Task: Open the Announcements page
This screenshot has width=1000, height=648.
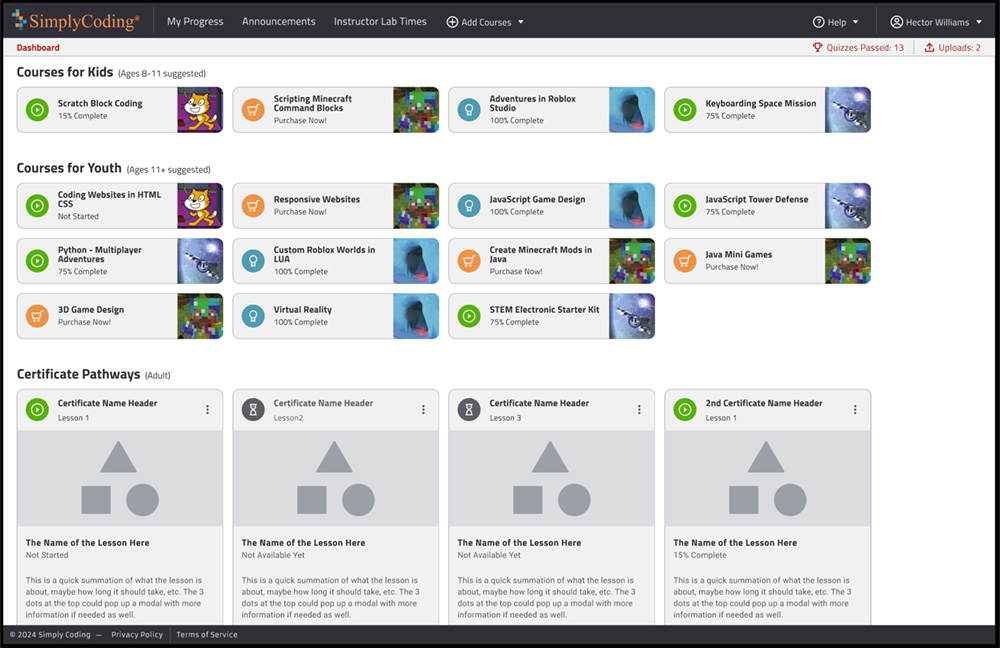Action: tap(278, 22)
